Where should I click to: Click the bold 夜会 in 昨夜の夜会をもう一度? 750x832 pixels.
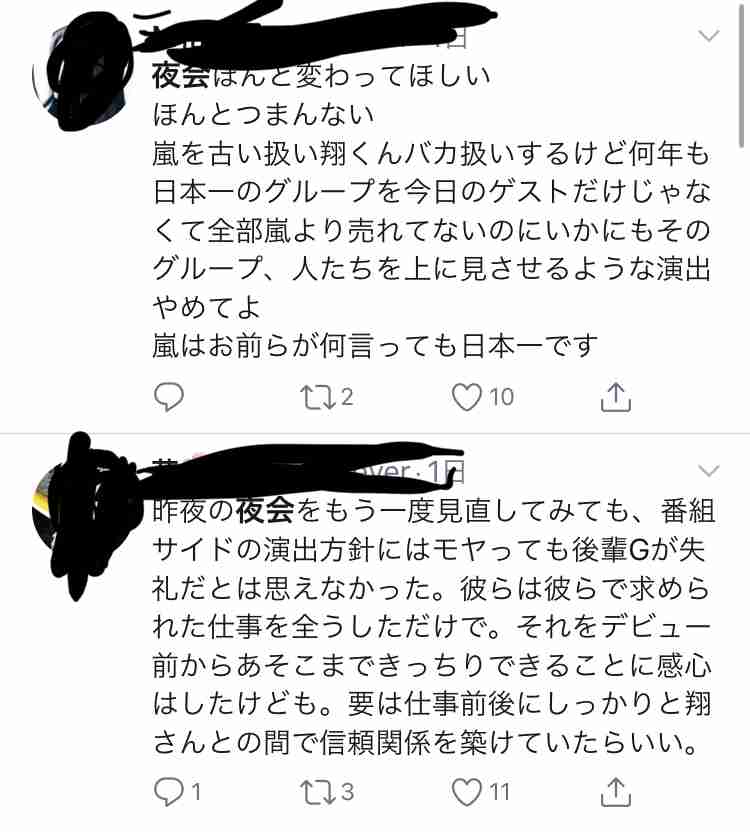click(265, 512)
